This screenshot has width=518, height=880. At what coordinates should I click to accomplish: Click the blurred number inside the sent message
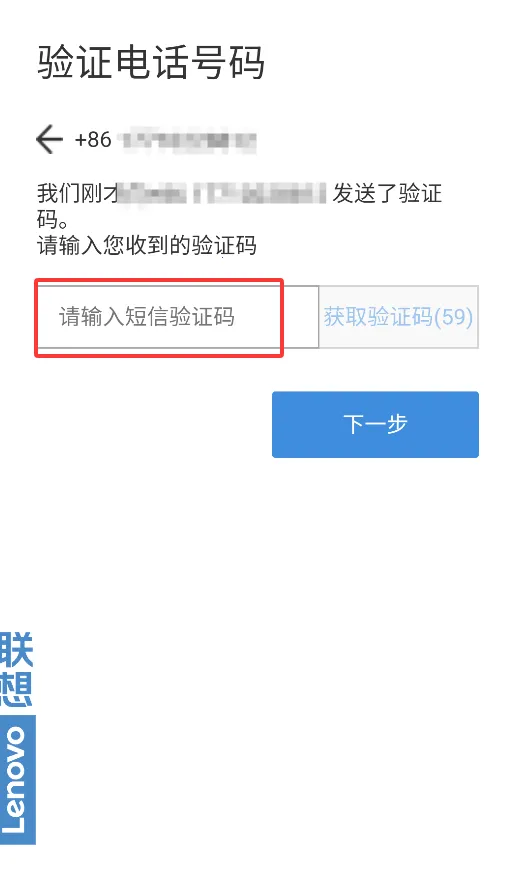(x=222, y=194)
